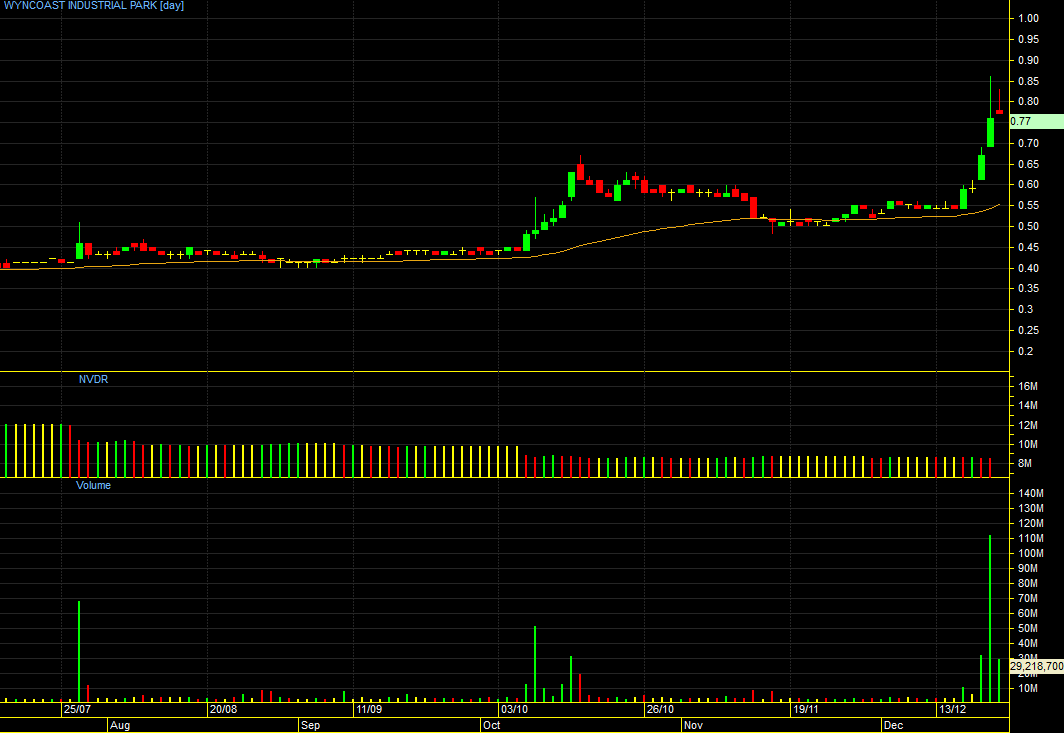
Task: Click the 0.55 price axis value
Action: point(1029,206)
